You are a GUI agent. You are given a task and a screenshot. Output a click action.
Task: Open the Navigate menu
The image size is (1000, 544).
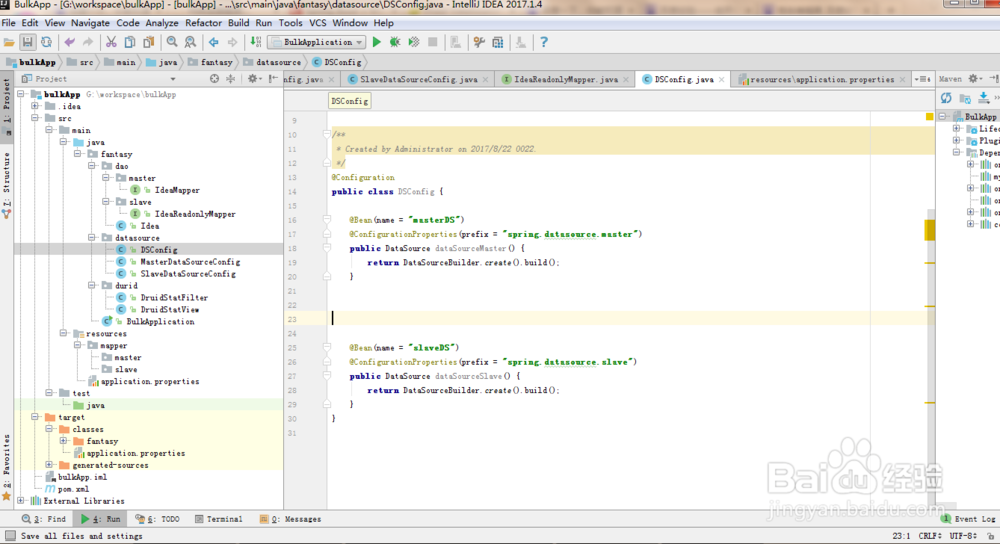(91, 23)
